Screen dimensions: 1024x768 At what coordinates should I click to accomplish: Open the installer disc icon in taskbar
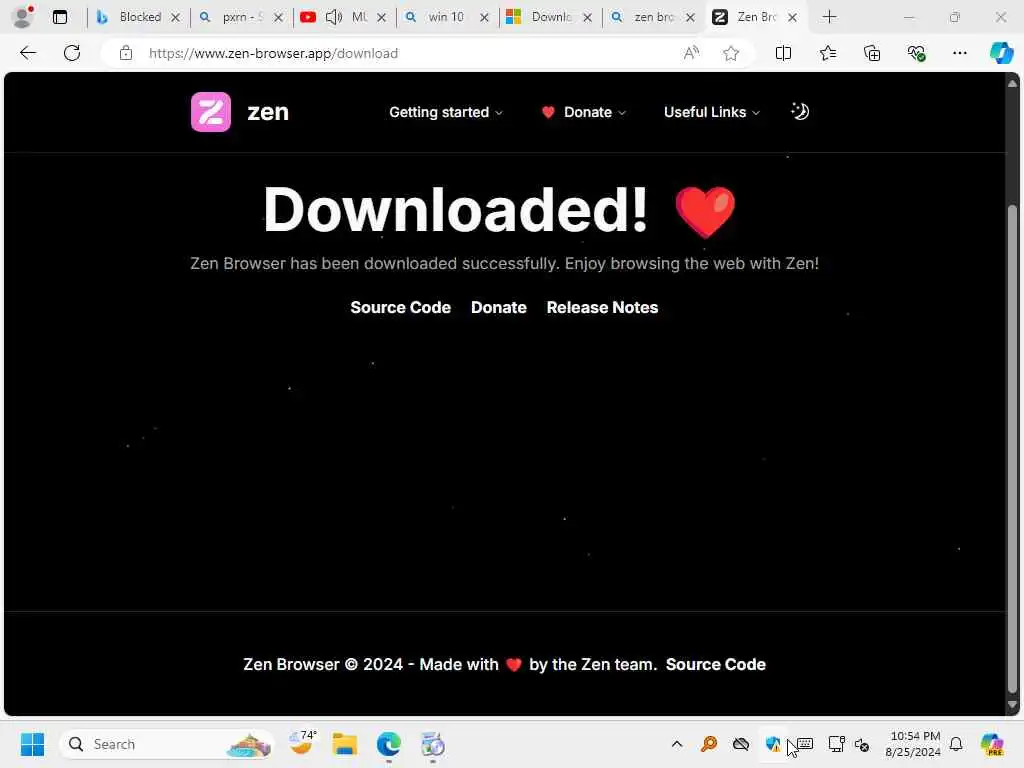tap(432, 744)
